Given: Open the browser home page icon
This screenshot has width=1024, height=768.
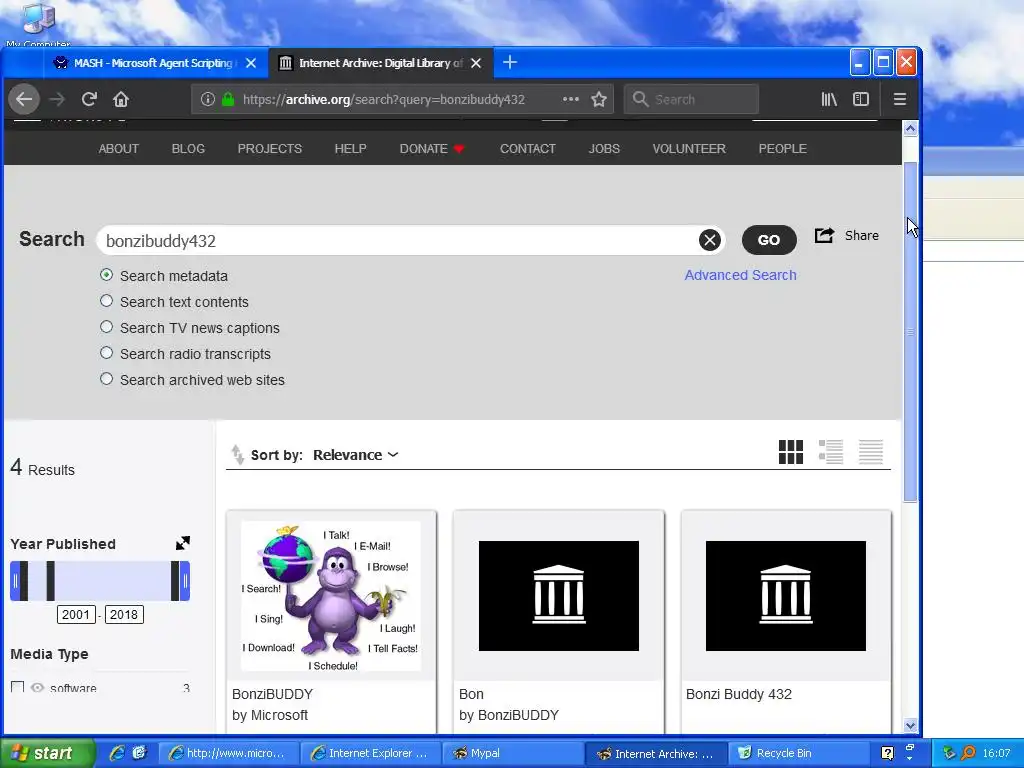Looking at the screenshot, I should click(121, 99).
